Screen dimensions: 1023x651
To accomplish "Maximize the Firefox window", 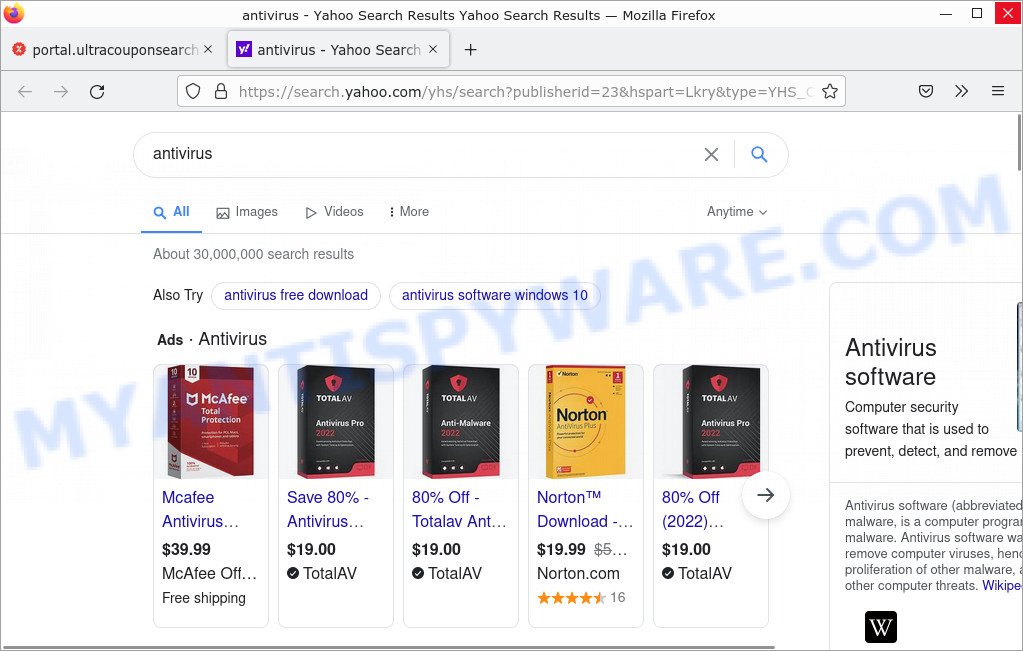I will tap(977, 13).
